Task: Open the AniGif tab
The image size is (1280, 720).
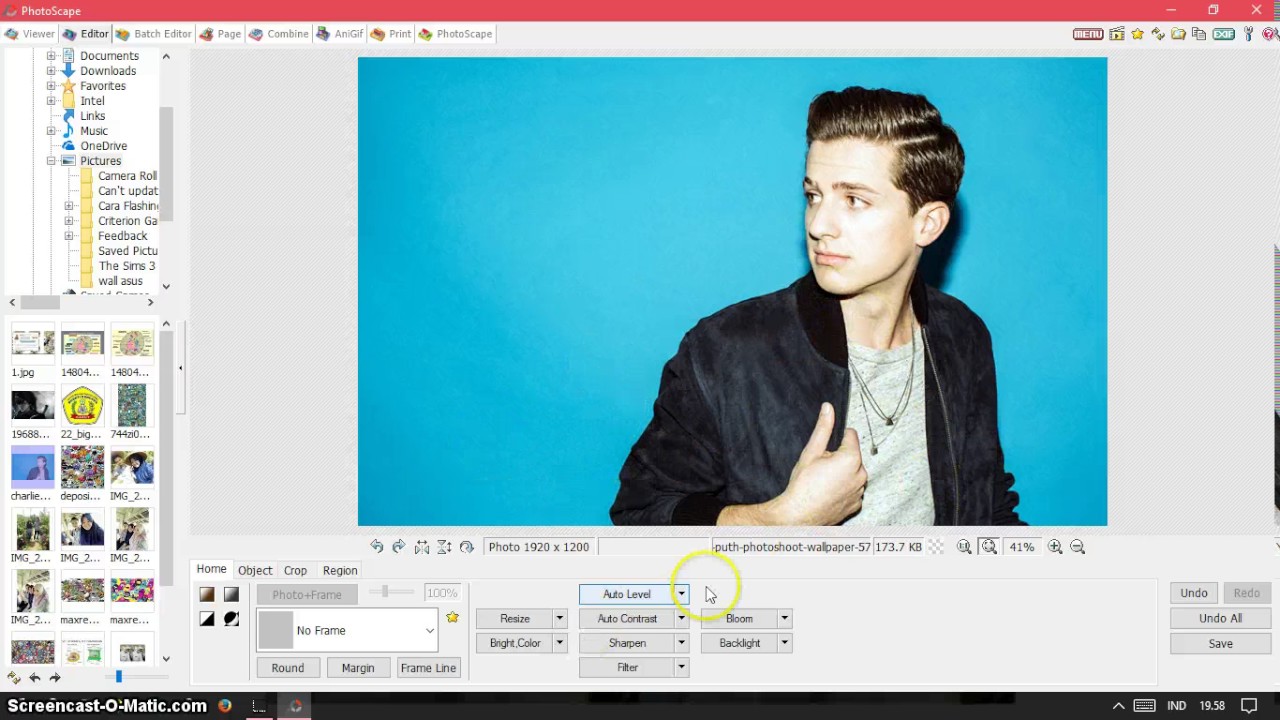Action: click(340, 34)
